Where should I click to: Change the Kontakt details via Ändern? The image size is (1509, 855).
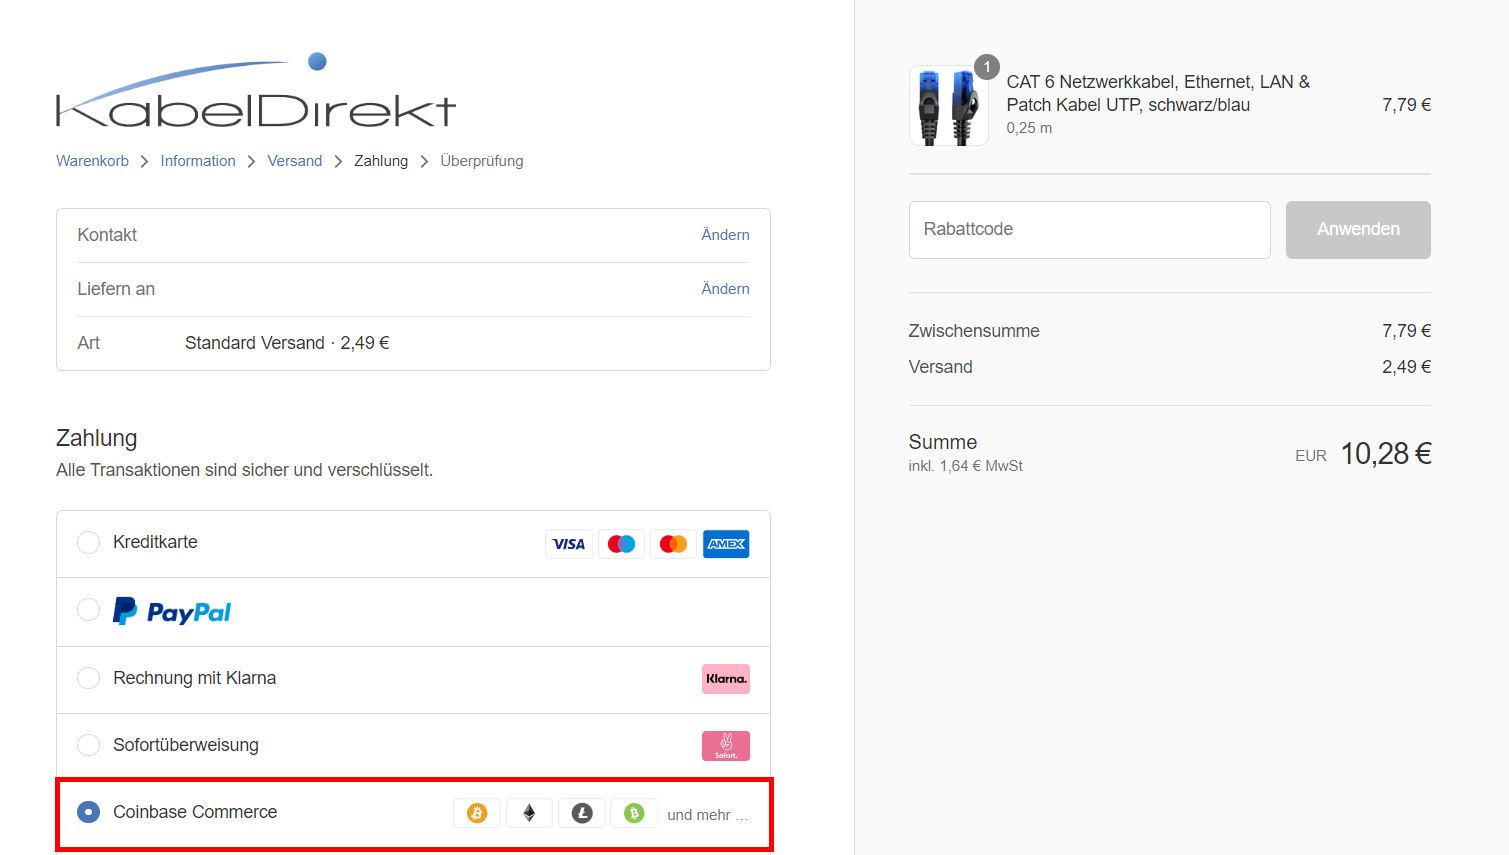pyautogui.click(x=725, y=235)
